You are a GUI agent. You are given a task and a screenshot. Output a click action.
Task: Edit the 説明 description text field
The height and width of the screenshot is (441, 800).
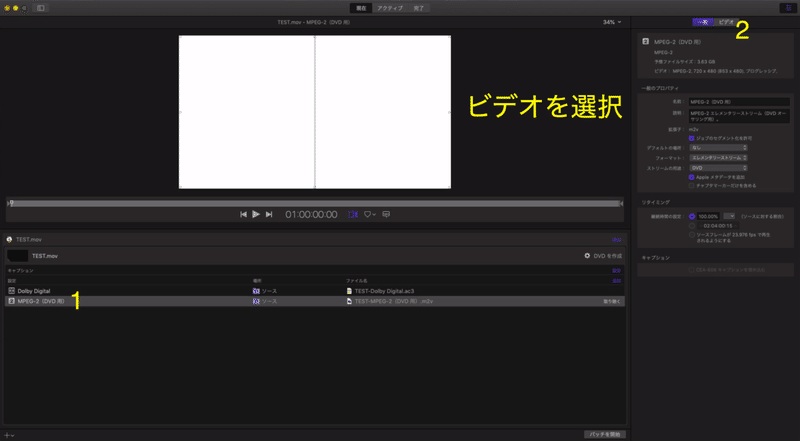click(x=739, y=115)
